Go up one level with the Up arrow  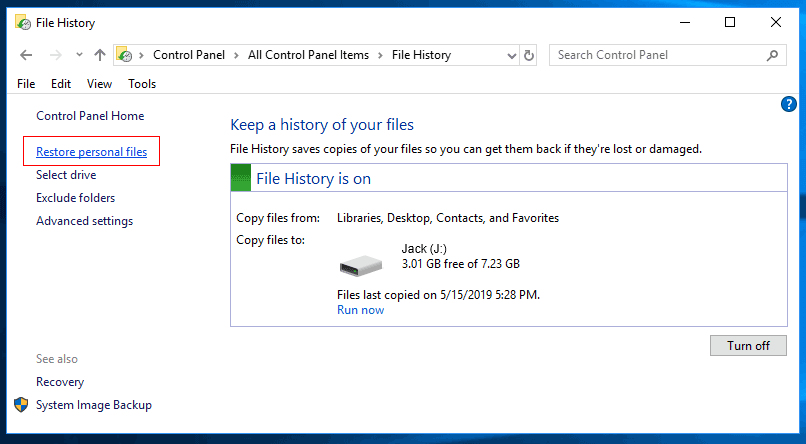point(100,55)
